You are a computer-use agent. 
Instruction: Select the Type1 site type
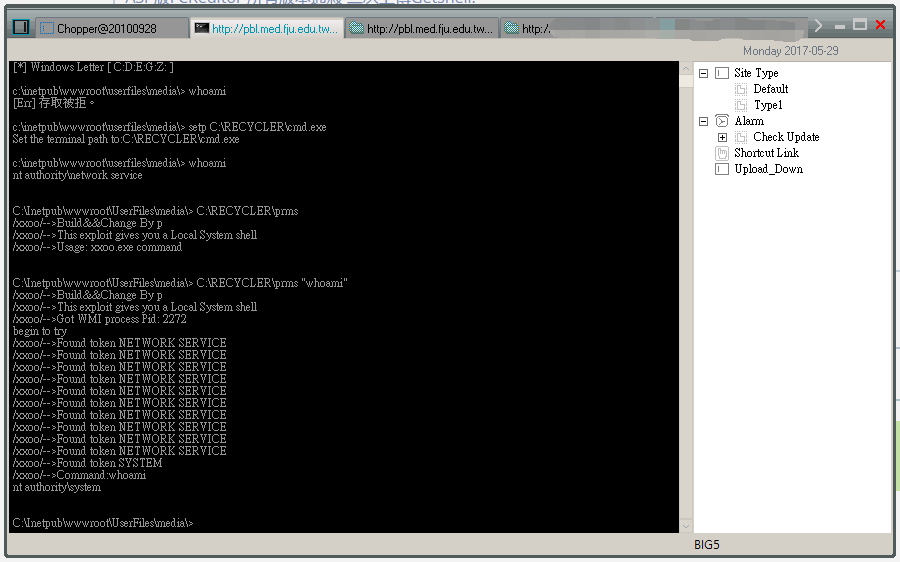click(768, 105)
